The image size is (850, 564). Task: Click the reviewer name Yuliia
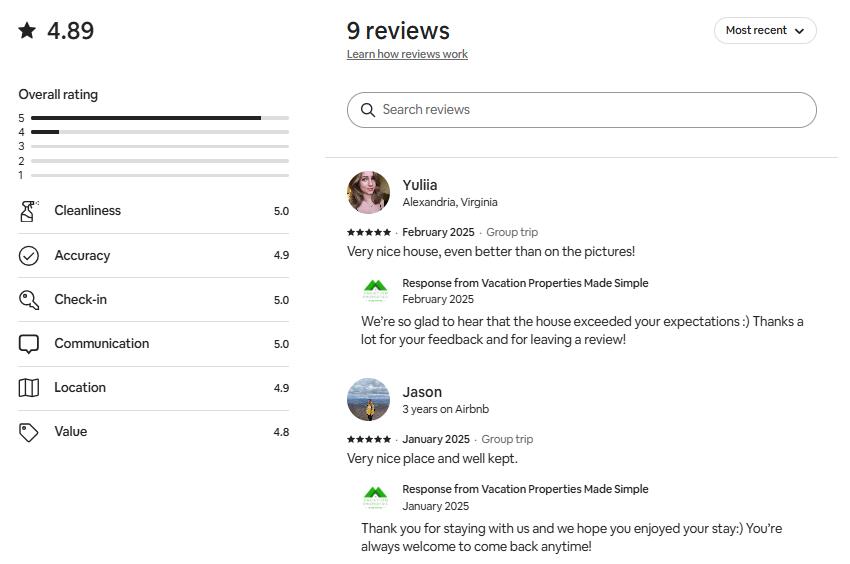click(420, 185)
